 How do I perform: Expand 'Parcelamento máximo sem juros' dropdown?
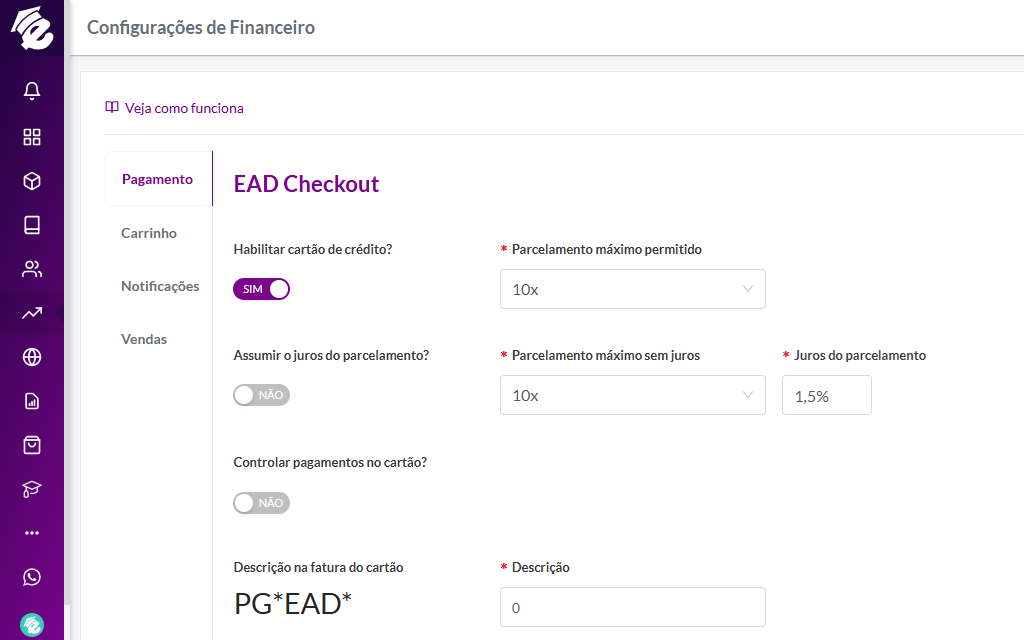click(x=632, y=395)
